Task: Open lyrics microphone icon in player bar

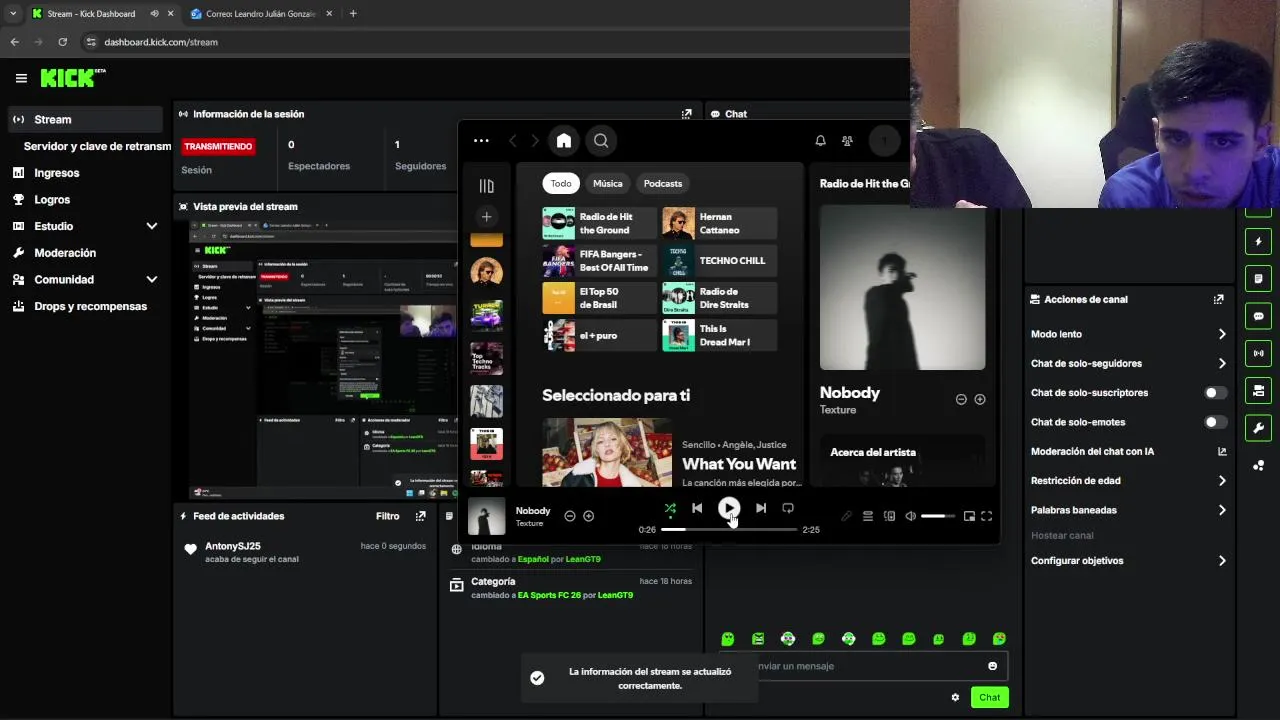Action: 846,516
